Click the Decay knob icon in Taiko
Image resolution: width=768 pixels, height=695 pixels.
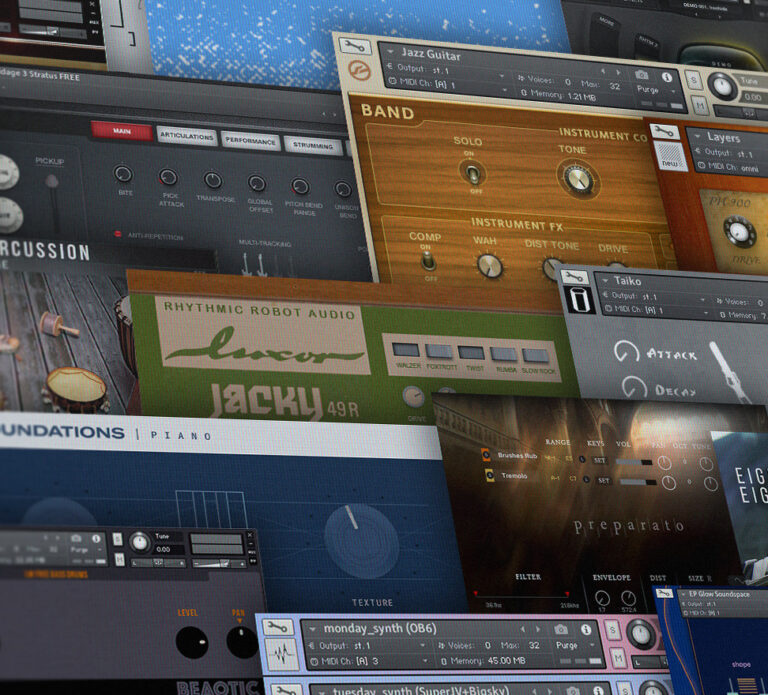(634, 387)
